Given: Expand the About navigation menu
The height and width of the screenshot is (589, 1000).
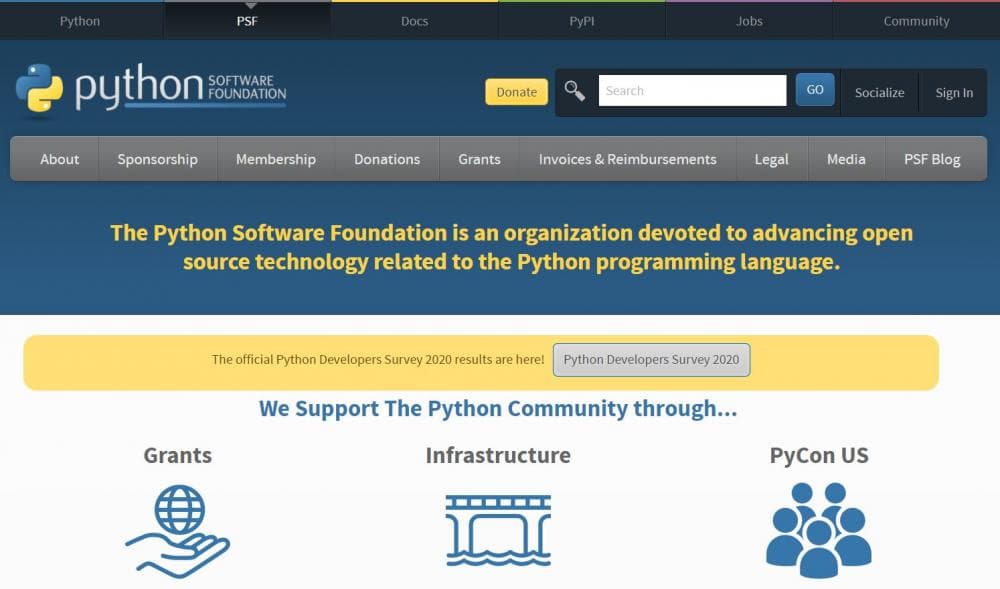Looking at the screenshot, I should pyautogui.click(x=59, y=159).
